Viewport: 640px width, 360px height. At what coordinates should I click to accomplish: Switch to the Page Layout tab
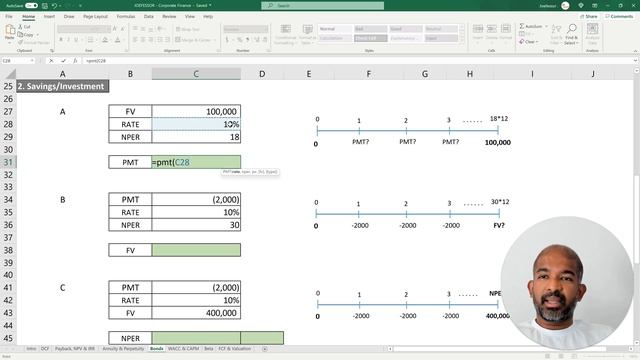(95, 17)
